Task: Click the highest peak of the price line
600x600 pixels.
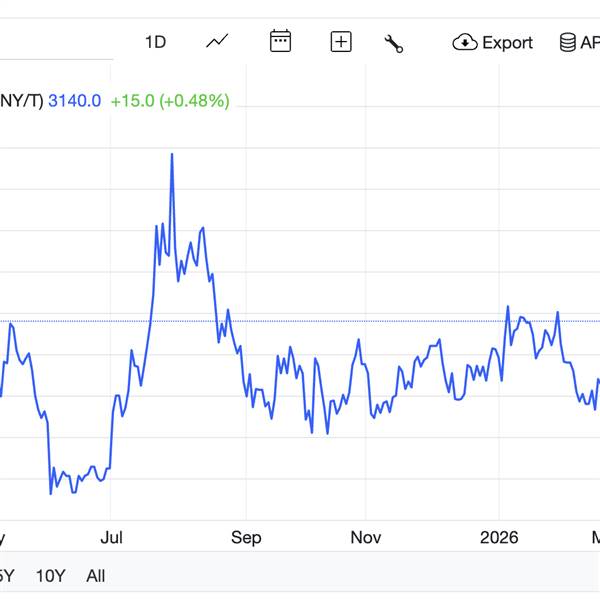Action: tap(172, 155)
